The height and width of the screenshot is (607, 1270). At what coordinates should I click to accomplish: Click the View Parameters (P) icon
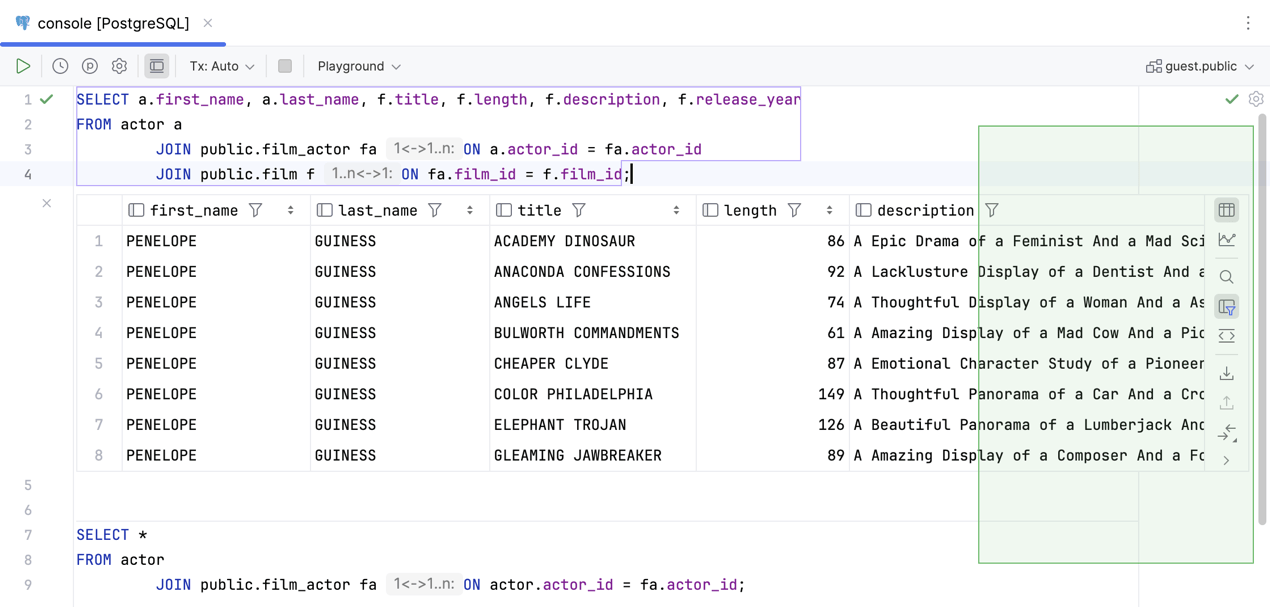pyautogui.click(x=90, y=66)
